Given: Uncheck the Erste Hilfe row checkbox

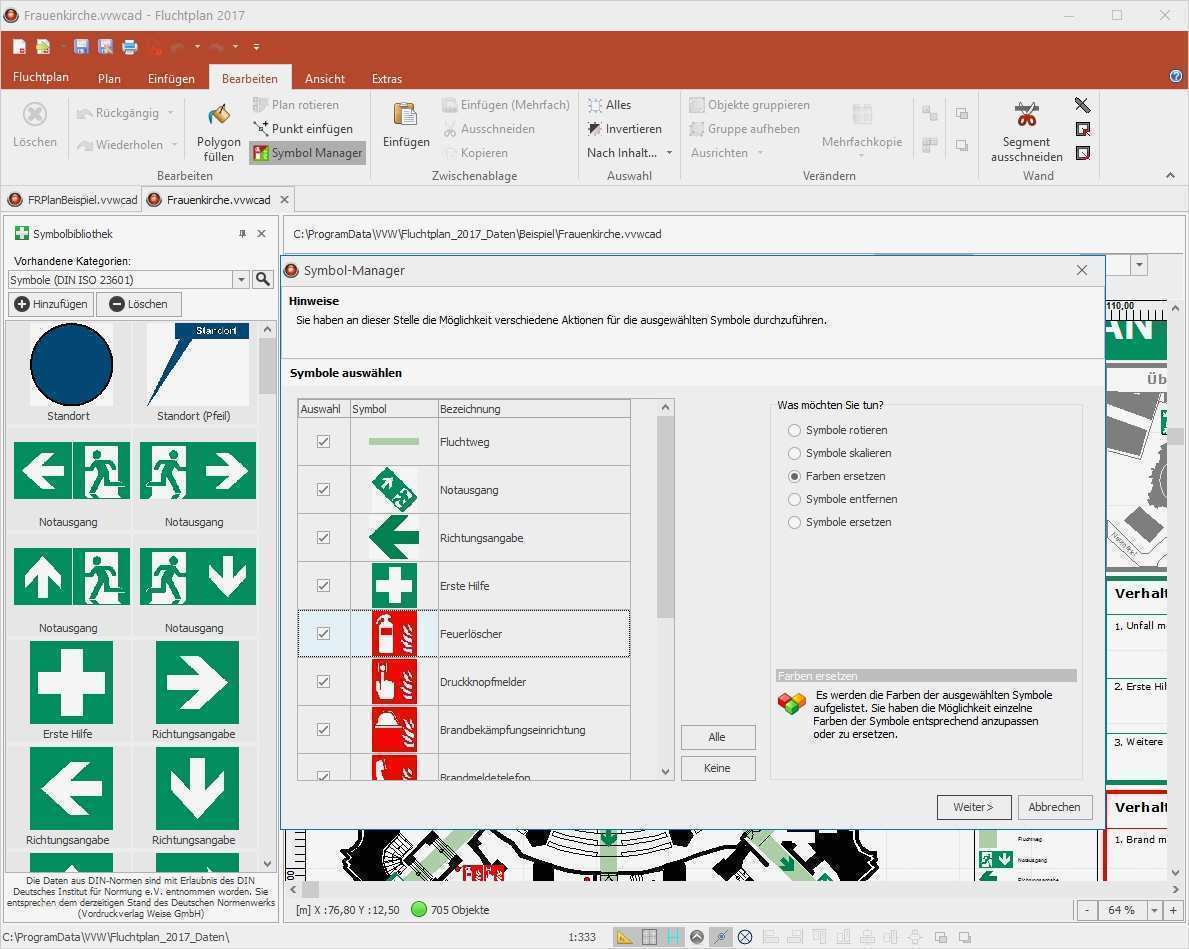Looking at the screenshot, I should click(324, 585).
